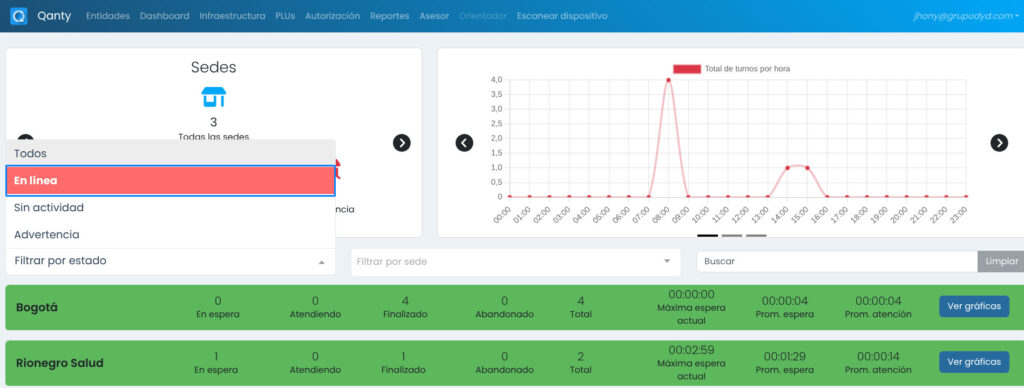This screenshot has height=388, width=1024.
Task: Toggle the red Total de turnos legend swatch
Action: (687, 69)
